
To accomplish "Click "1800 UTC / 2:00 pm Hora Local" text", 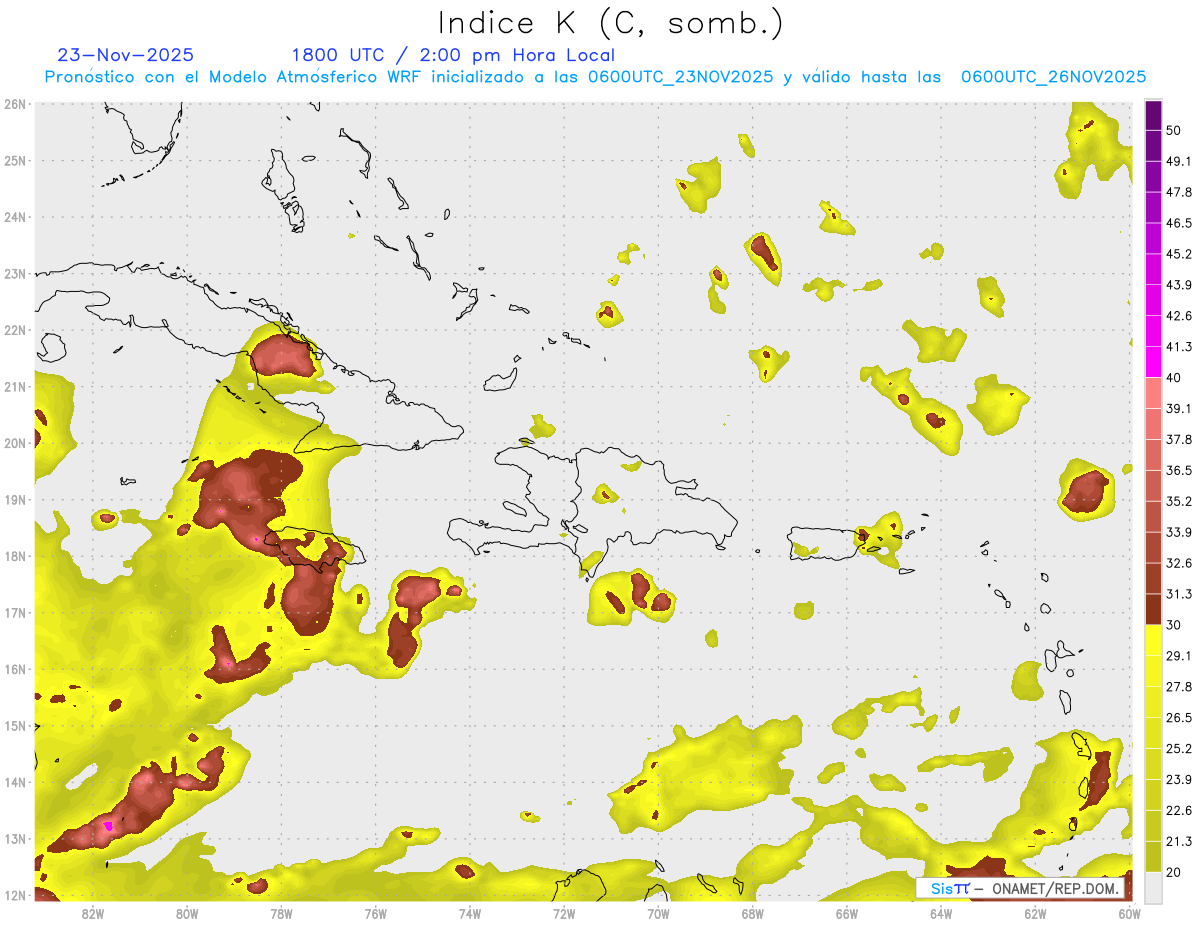I will pyautogui.click(x=453, y=55).
